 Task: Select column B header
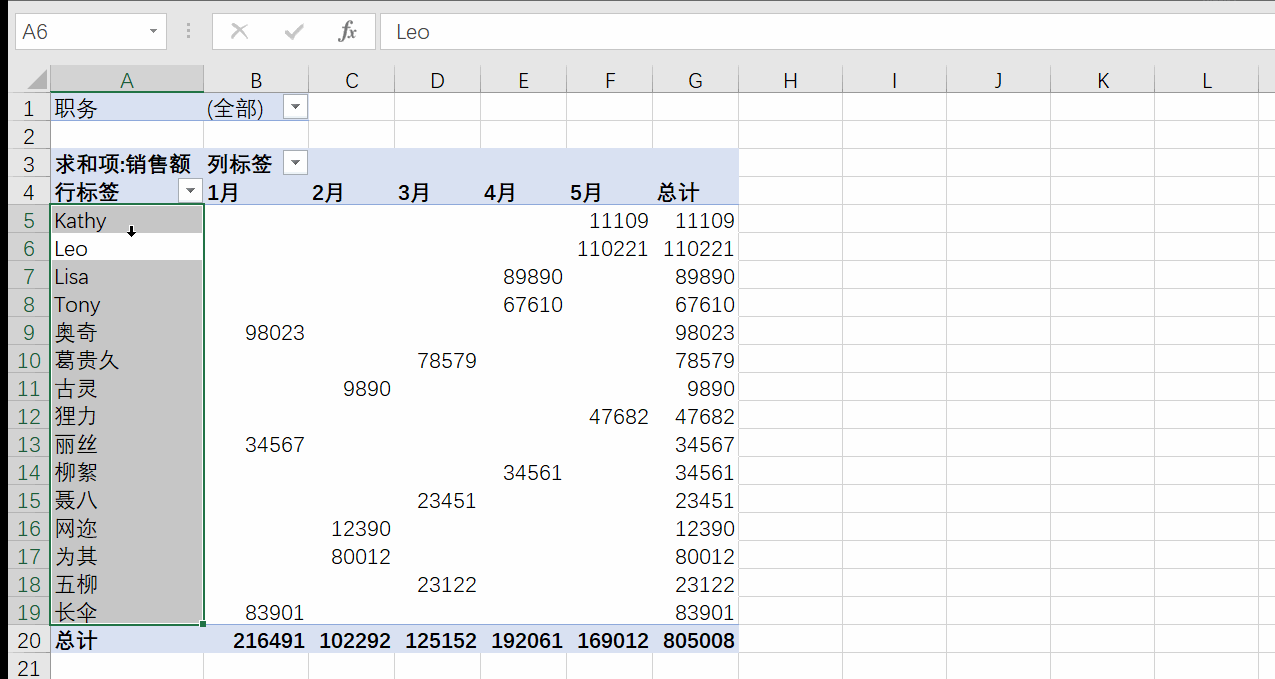(256, 80)
